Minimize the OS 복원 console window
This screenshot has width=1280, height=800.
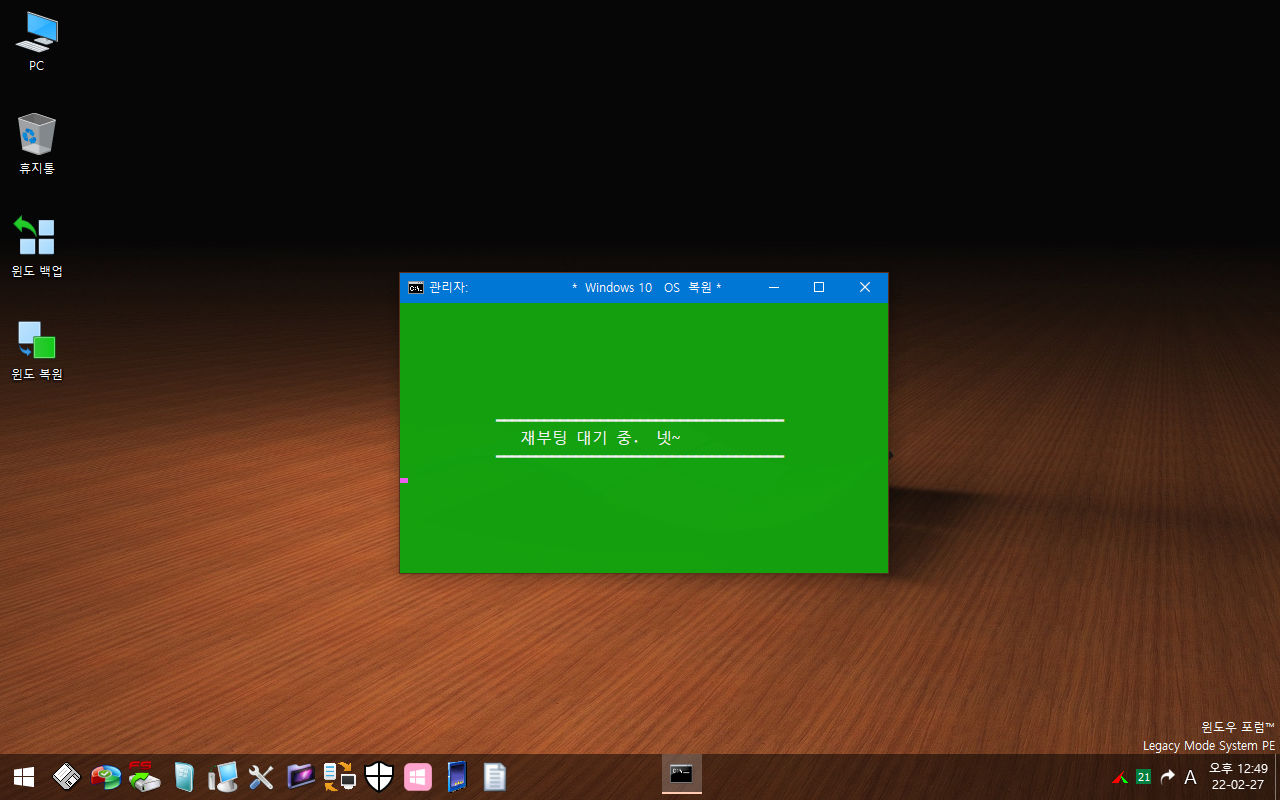773,288
